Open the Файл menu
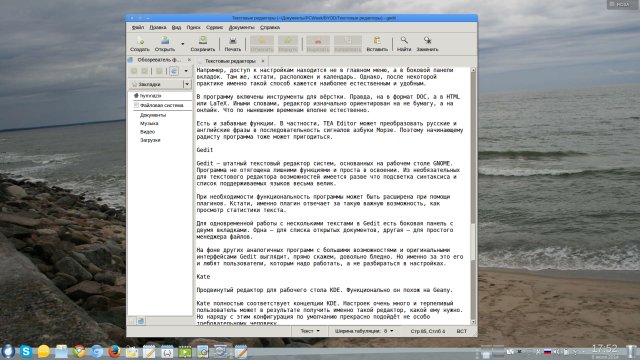 pos(138,27)
